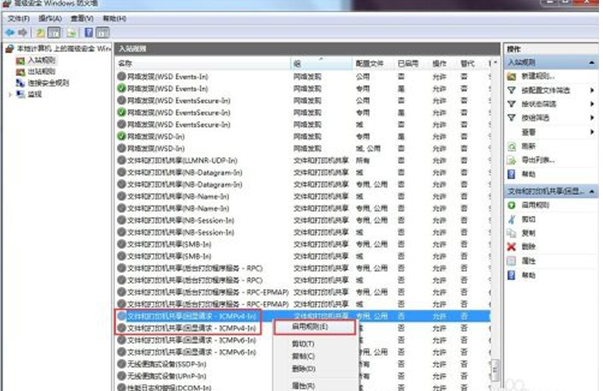Image resolution: width=603 pixels, height=391 pixels.
Task: Select 出站规则 in the console tree
Action: pos(42,72)
